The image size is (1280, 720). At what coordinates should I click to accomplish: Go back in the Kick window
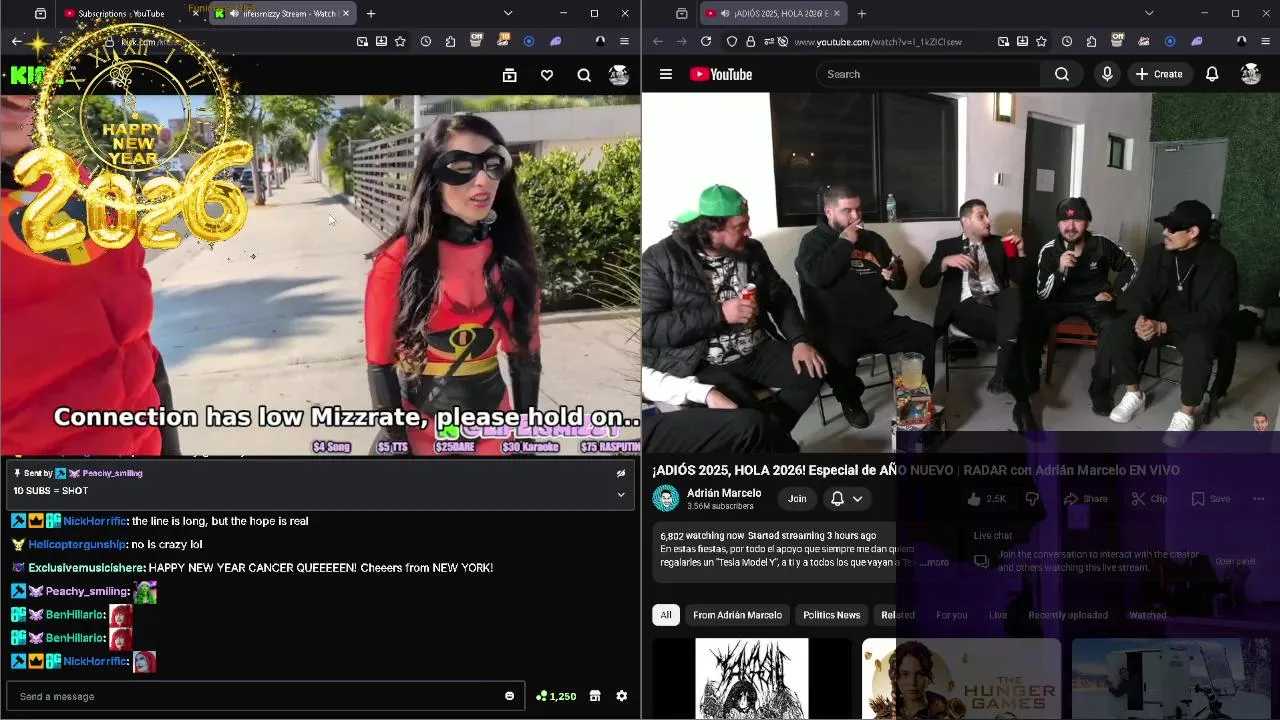(x=16, y=41)
